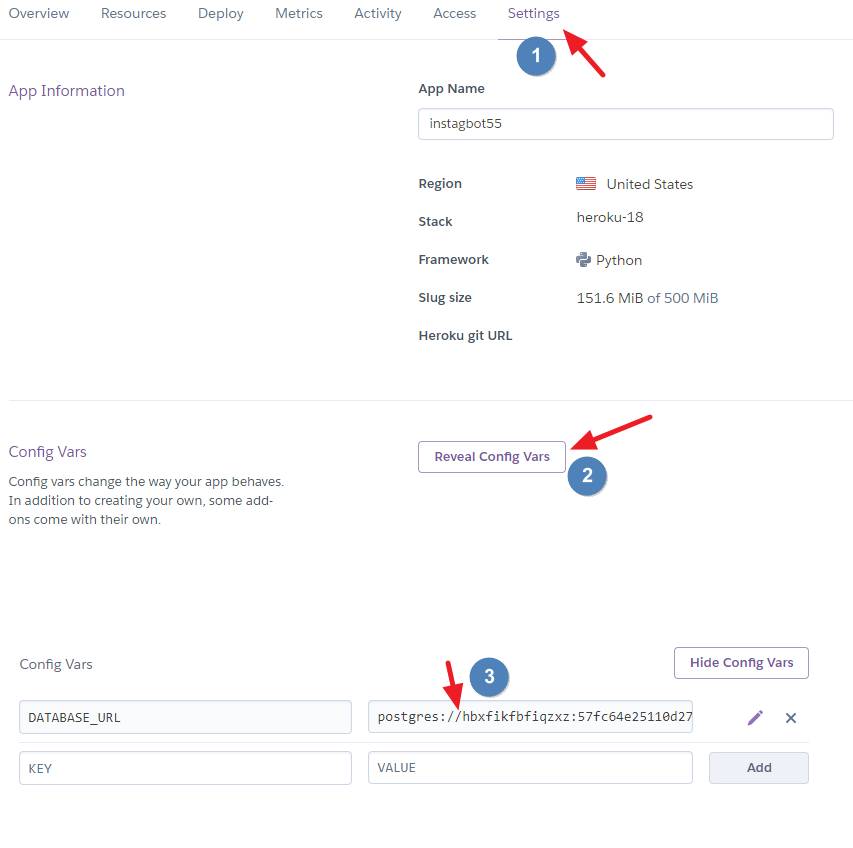Select the Activity tab
Image resolution: width=853 pixels, height=848 pixels.
click(378, 14)
